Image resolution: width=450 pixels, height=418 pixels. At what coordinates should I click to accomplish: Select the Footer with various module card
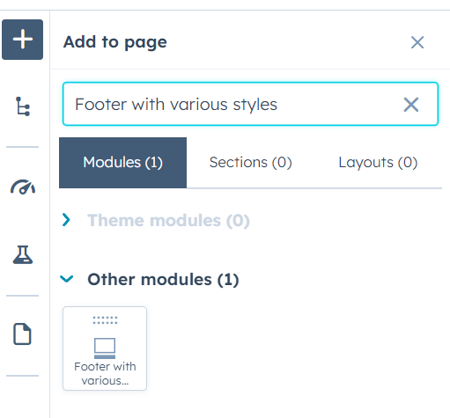click(x=105, y=348)
